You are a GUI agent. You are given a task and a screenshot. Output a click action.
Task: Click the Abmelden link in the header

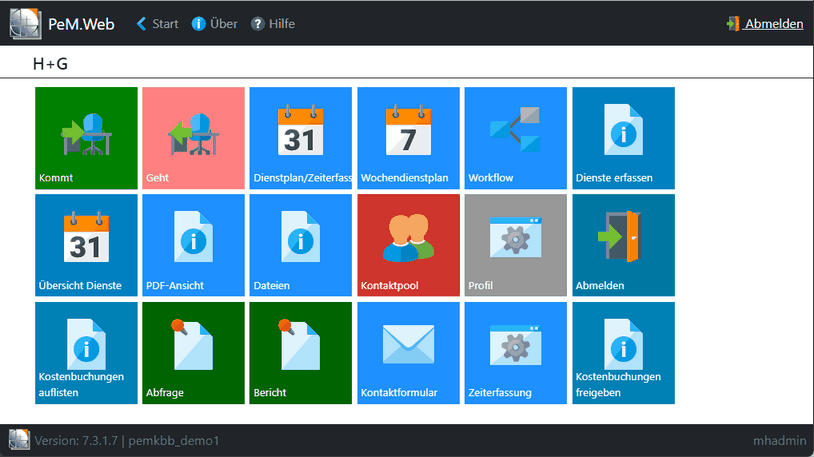coord(765,24)
